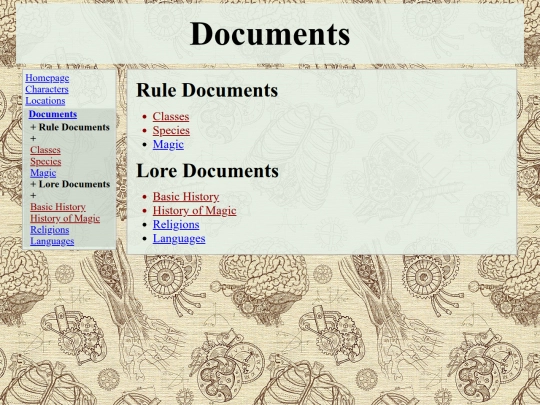Open Religions in the sidebar menu

pyautogui.click(x=50, y=230)
